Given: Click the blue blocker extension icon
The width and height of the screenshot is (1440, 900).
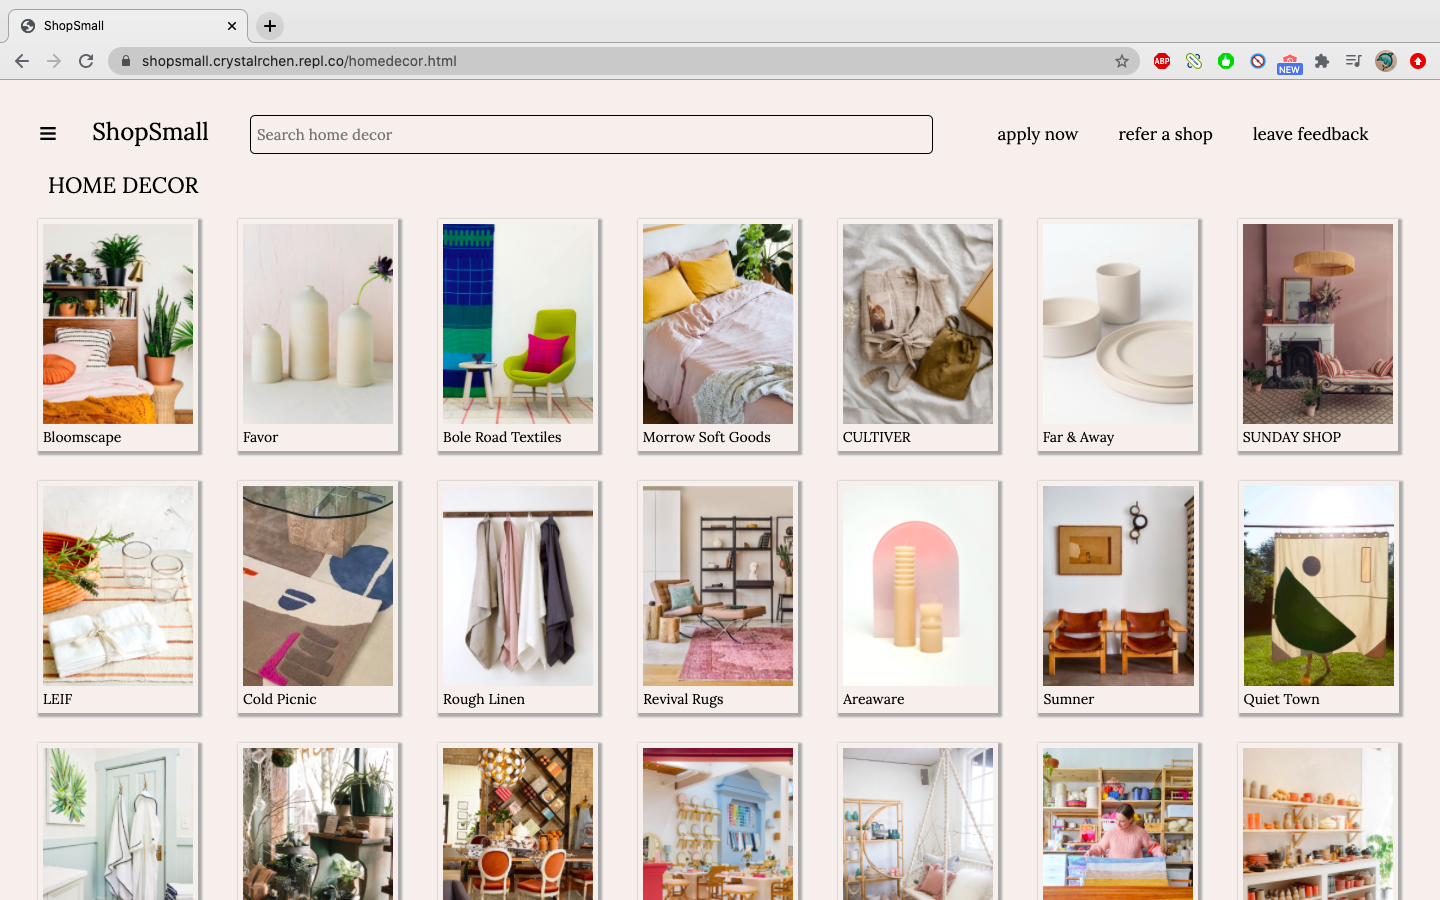Looking at the screenshot, I should [x=1258, y=61].
